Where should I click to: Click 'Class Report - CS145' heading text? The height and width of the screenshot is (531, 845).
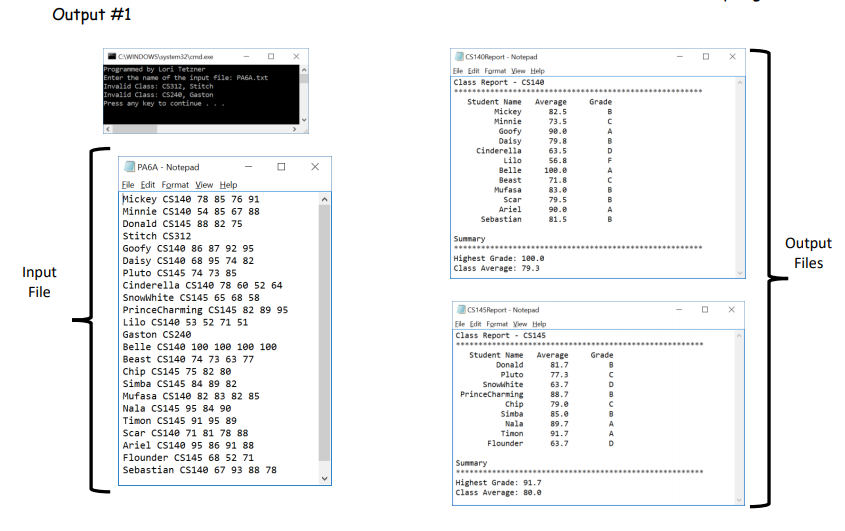coord(501,335)
